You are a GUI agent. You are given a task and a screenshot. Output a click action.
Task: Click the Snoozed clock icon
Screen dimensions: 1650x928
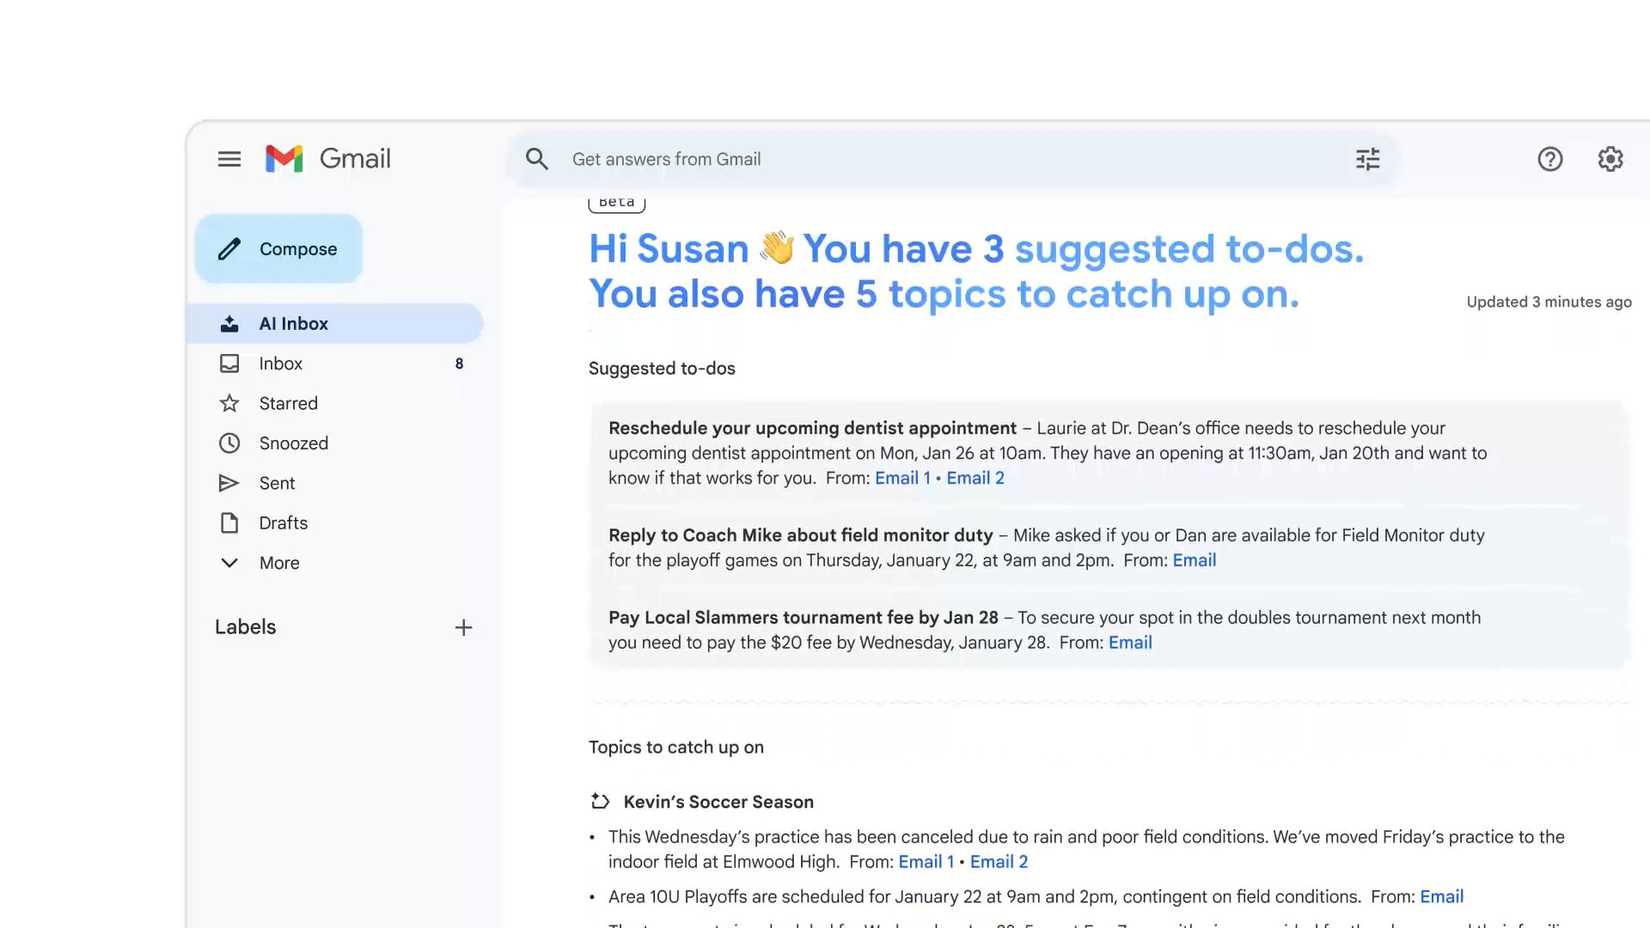230,443
